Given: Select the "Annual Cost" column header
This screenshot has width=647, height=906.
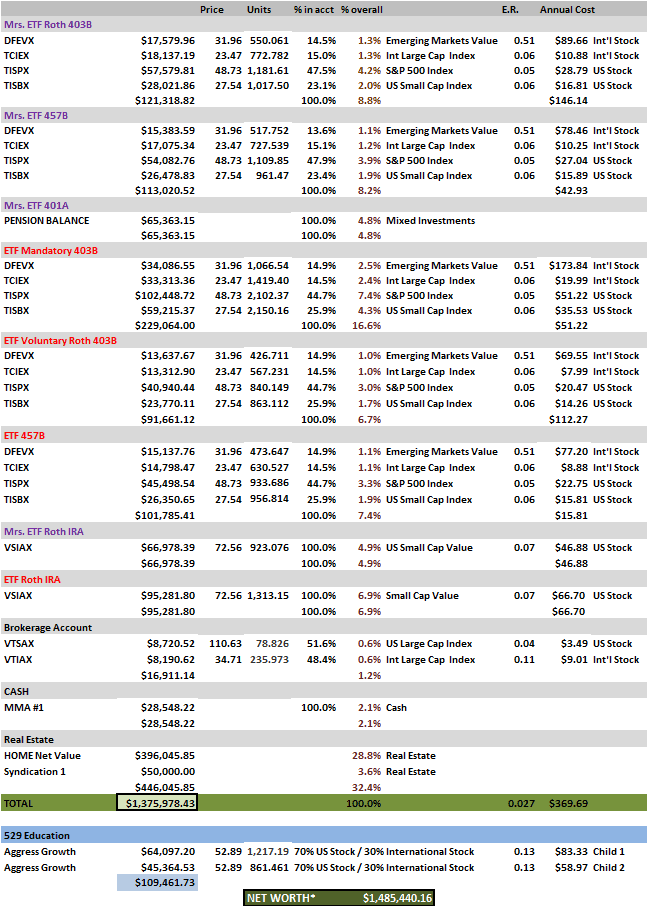Looking at the screenshot, I should [x=567, y=9].
